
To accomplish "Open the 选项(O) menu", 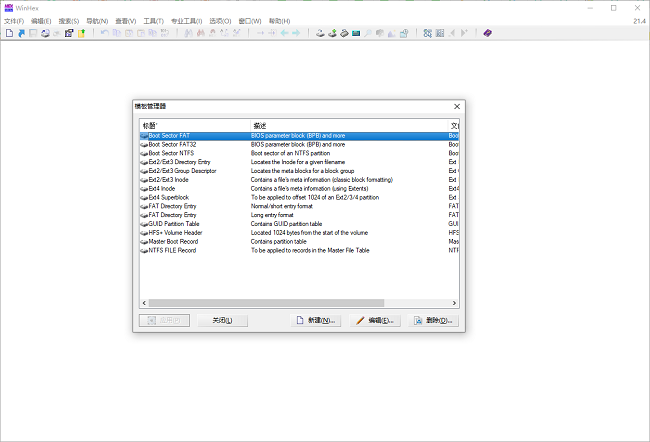I will pyautogui.click(x=220, y=20).
